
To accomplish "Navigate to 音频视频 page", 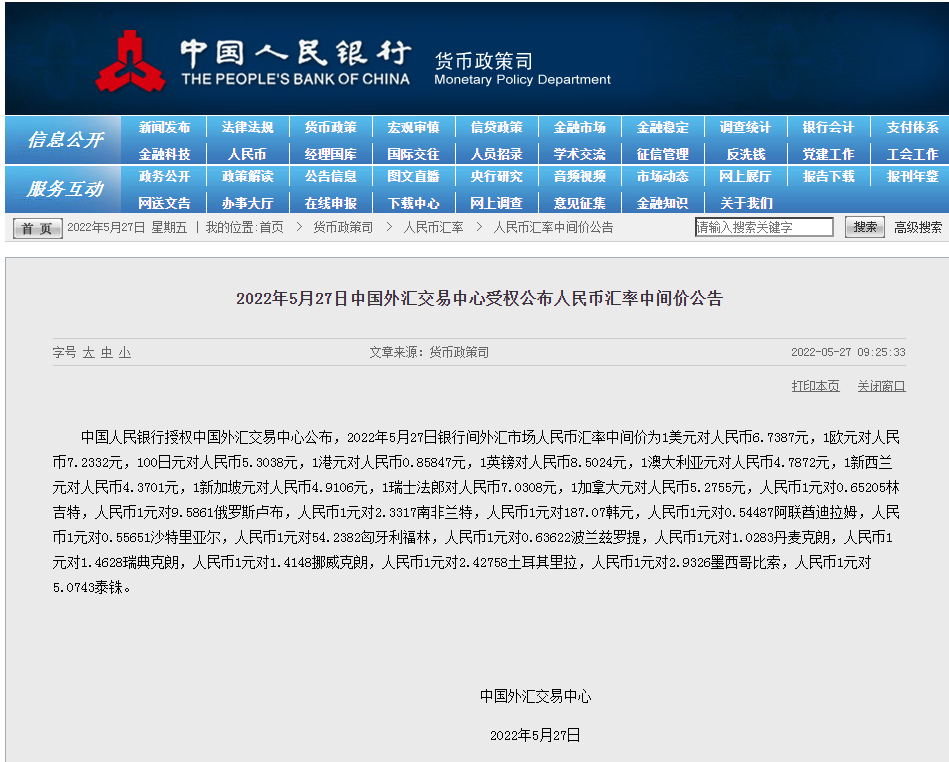I will [x=579, y=177].
